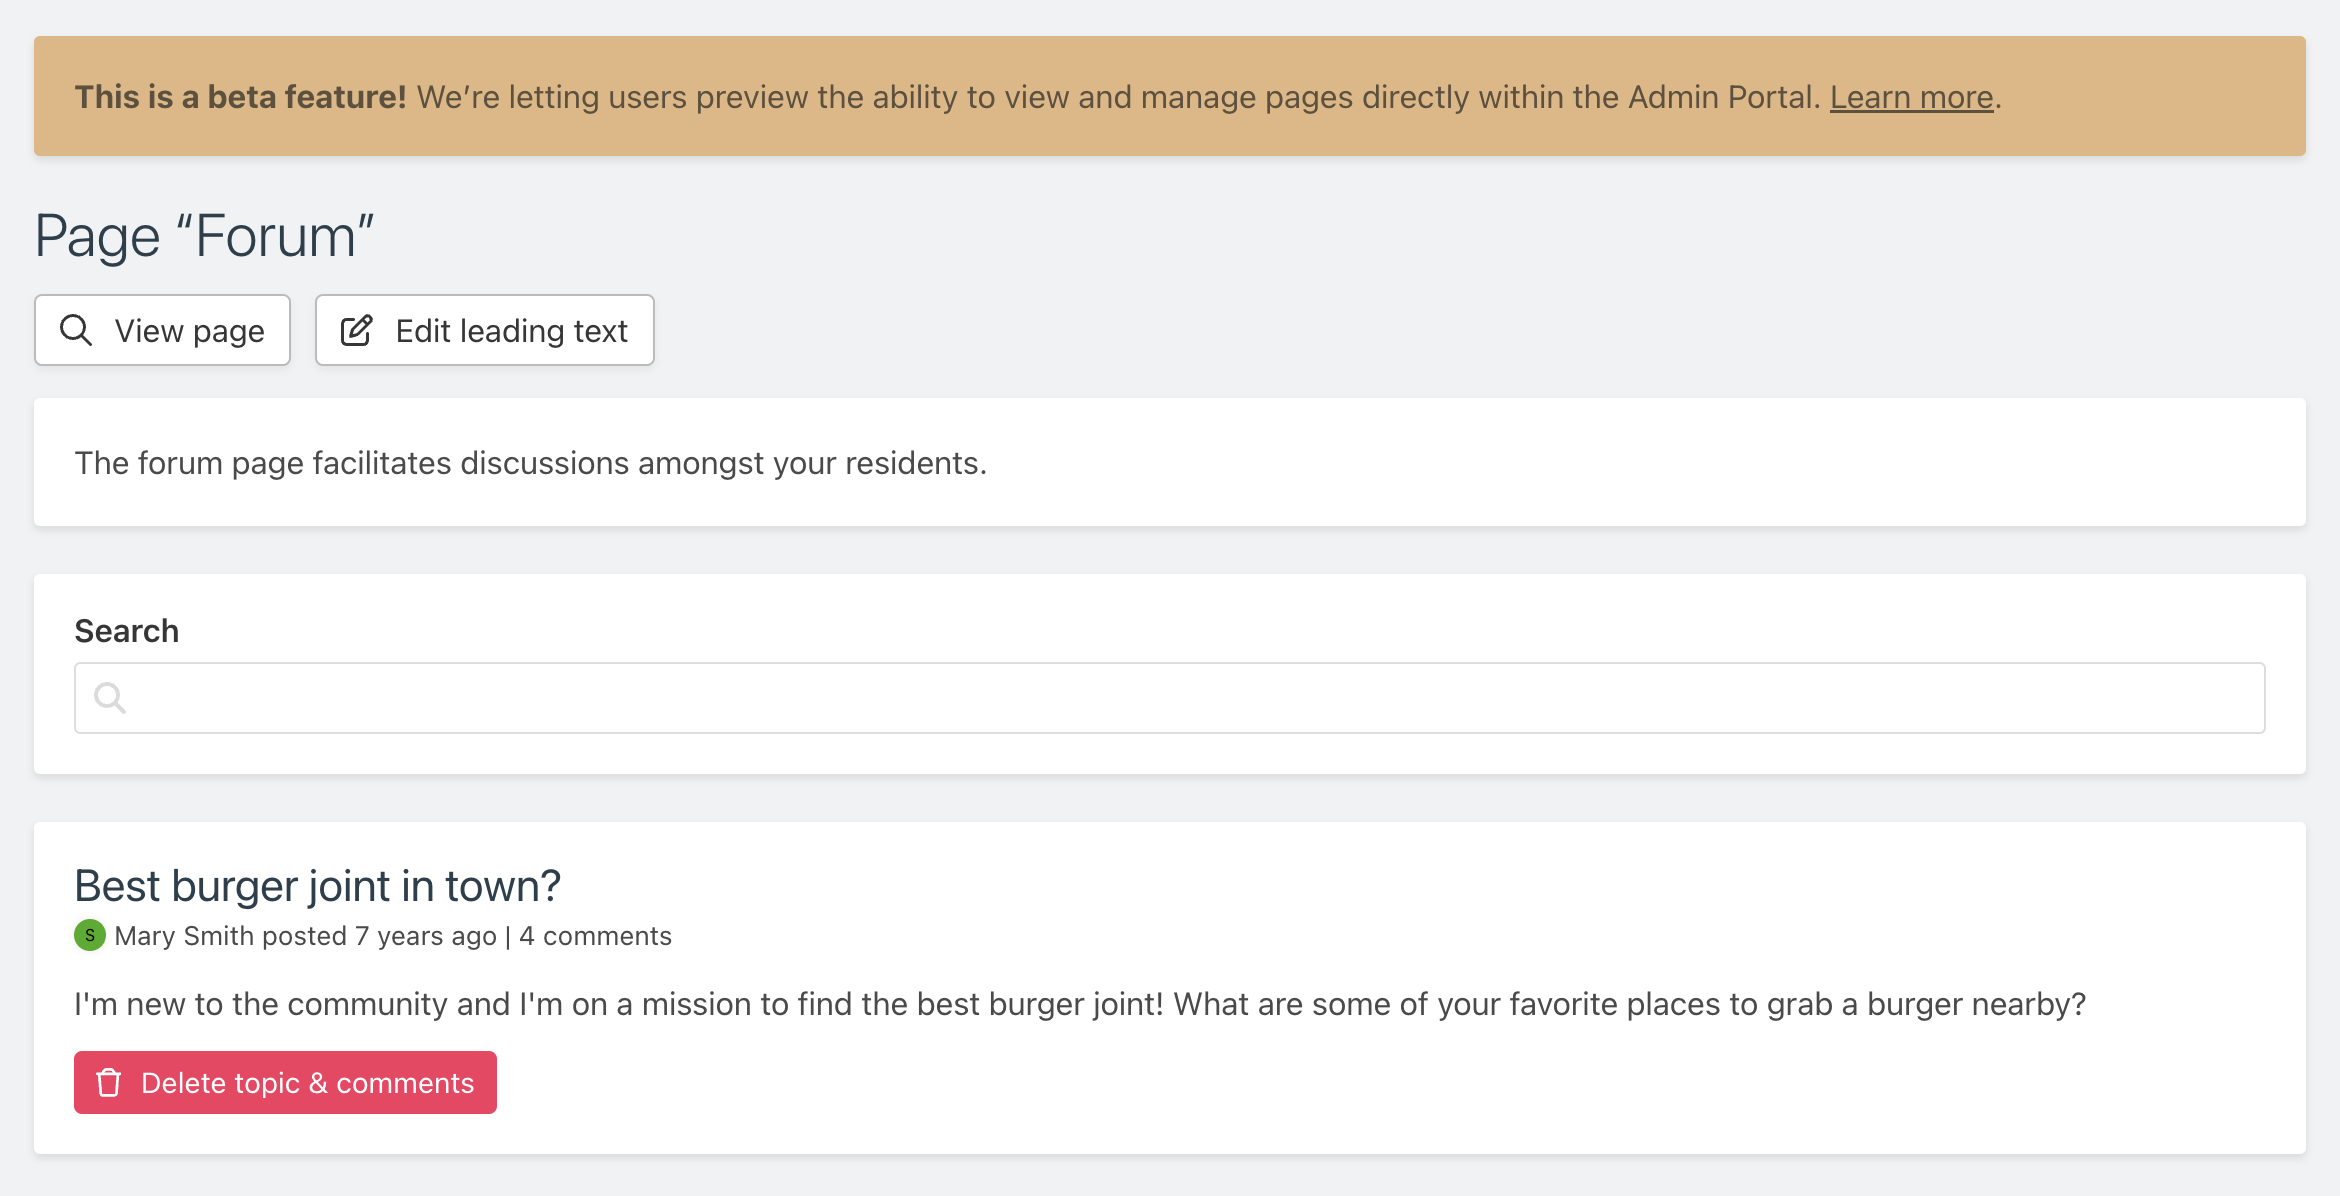Open the View page button

point(162,330)
